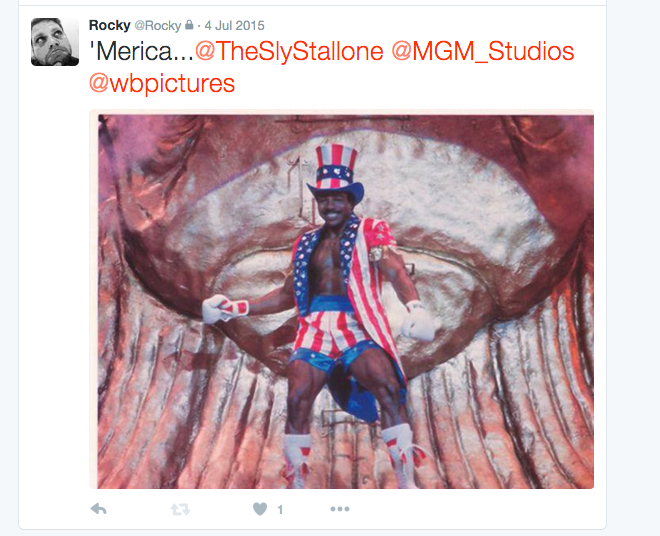Click the reply arrow icon under the tweet
Screen dimensions: 660x536
click(98, 509)
